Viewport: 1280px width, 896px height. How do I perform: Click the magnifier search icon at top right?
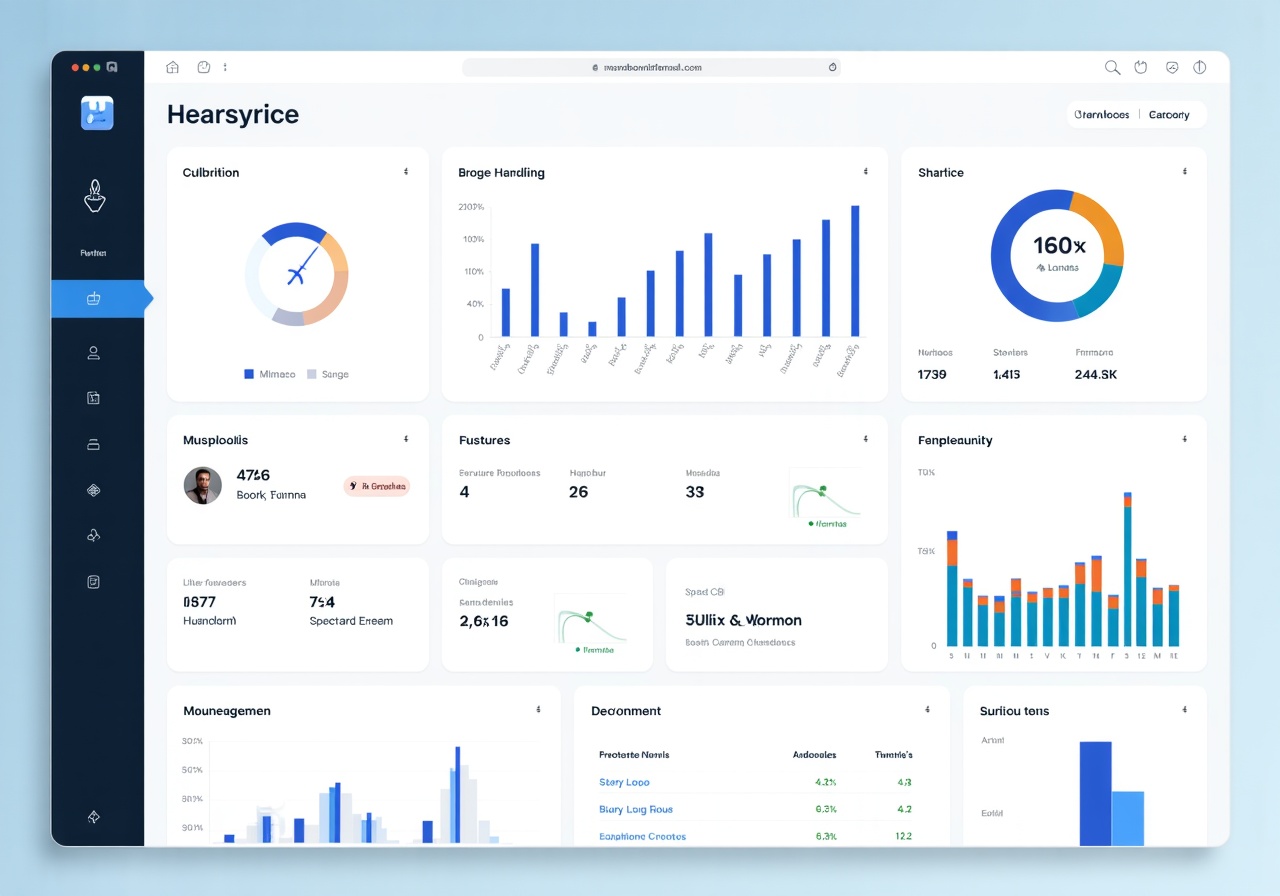[x=1112, y=67]
